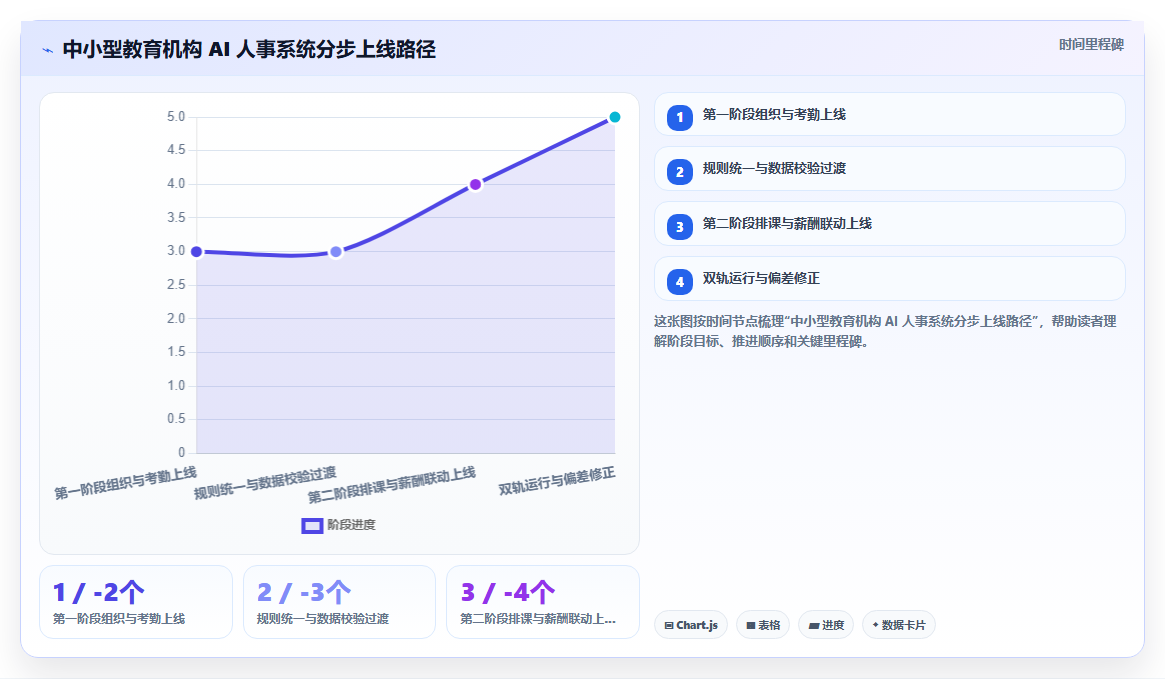Screen dimensions: 1165x679
Task: Select the purple data point at value 4.0
Action: [x=476, y=184]
